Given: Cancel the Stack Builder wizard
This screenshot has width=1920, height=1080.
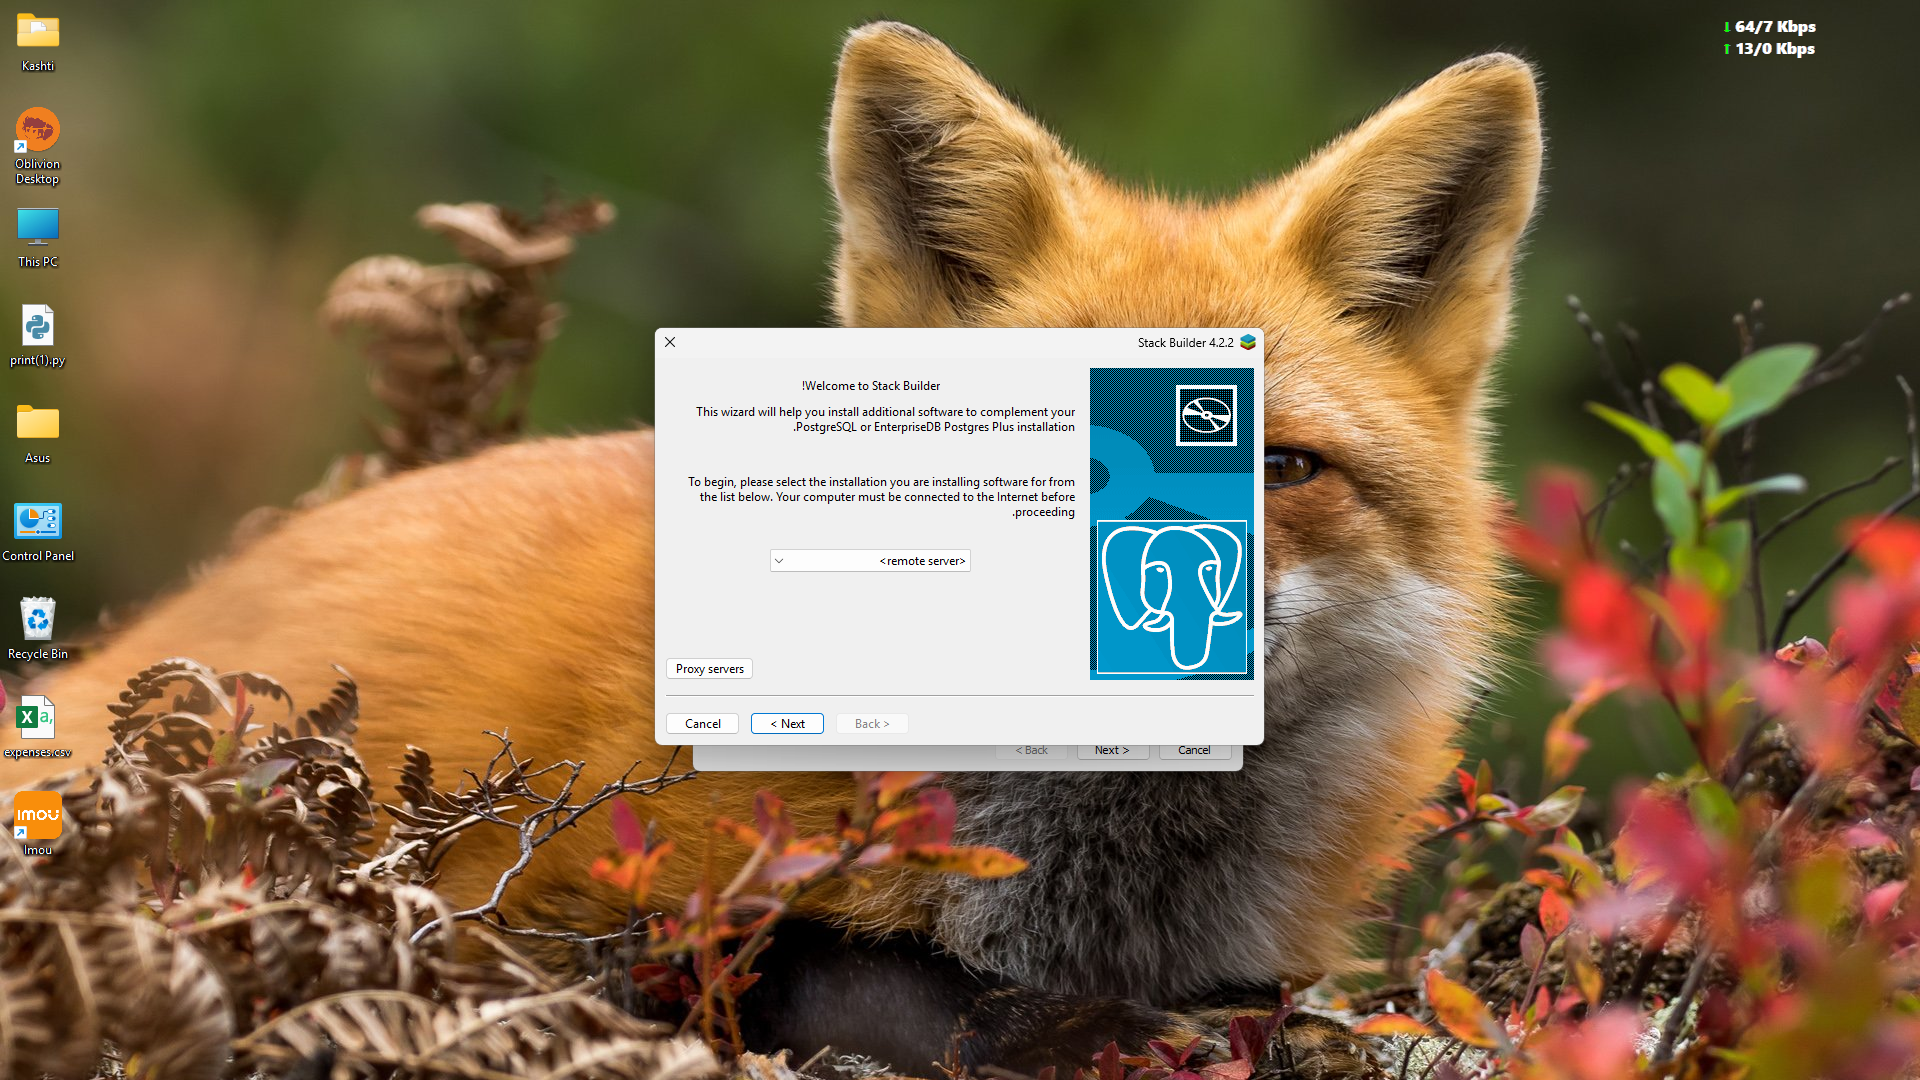Looking at the screenshot, I should coord(702,724).
